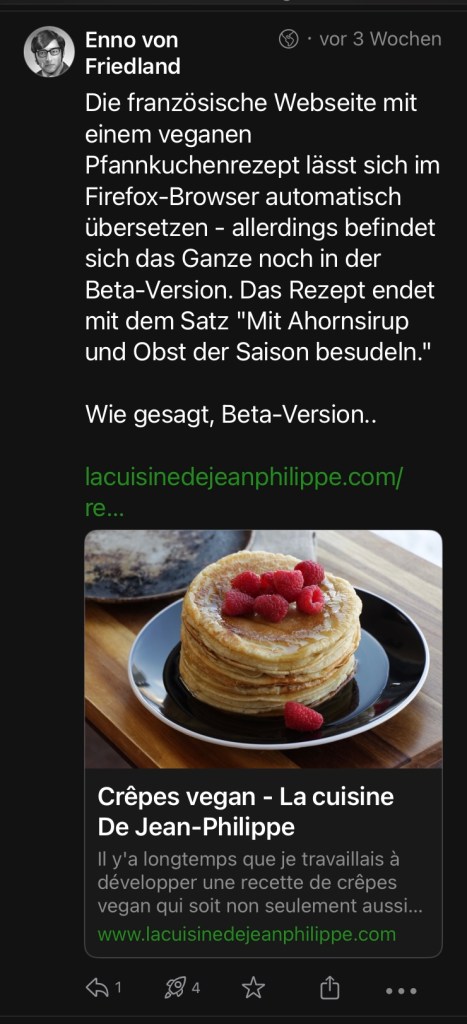Tap the reply count '1'
467x1024 pixels.
tap(118, 987)
